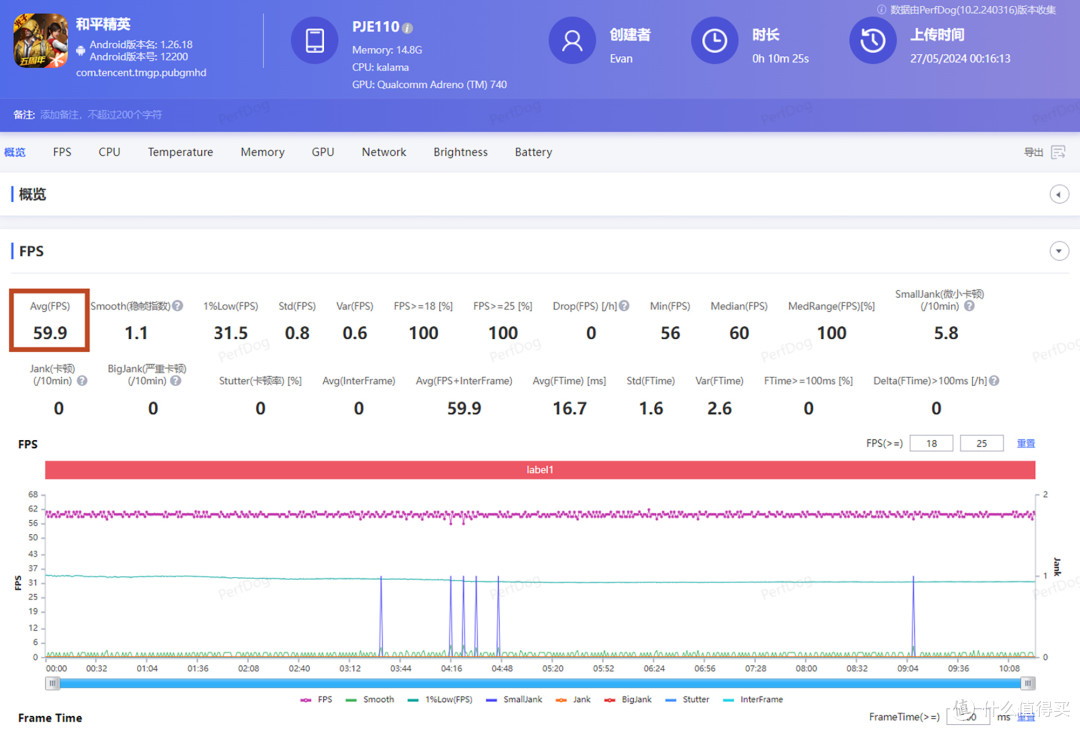The width and height of the screenshot is (1080, 731).
Task: Open the Battery tab
Action: click(533, 152)
